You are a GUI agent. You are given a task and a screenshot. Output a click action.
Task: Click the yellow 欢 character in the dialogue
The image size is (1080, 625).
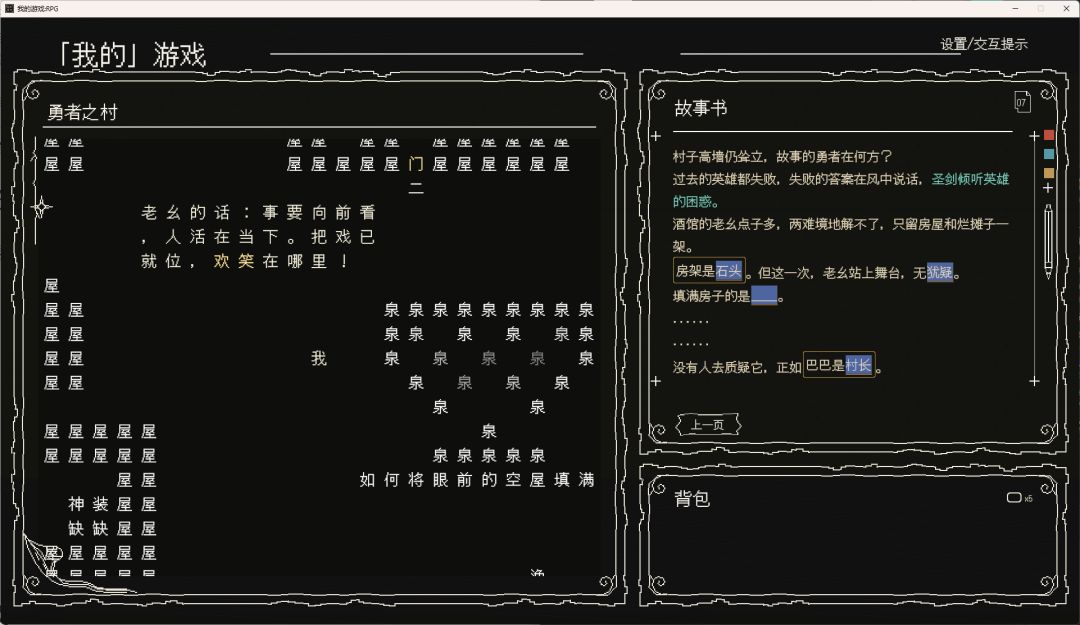tap(221, 261)
